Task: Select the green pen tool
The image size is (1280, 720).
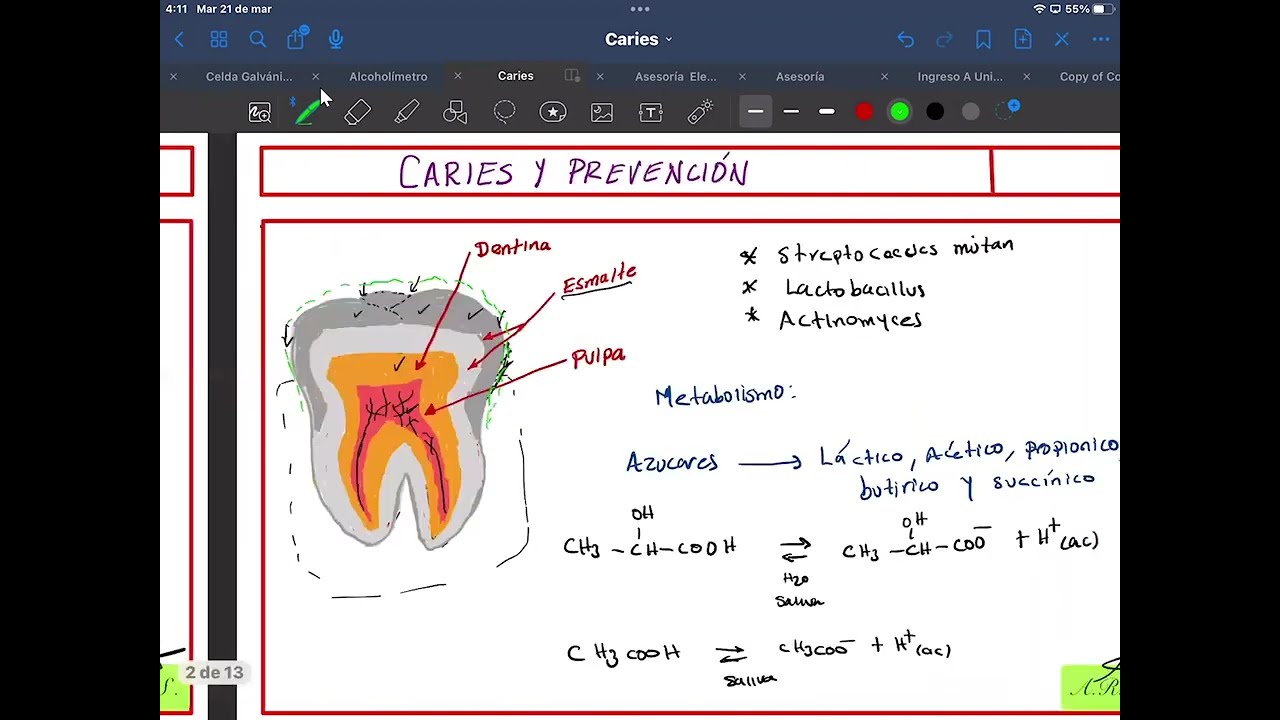Action: (x=307, y=112)
